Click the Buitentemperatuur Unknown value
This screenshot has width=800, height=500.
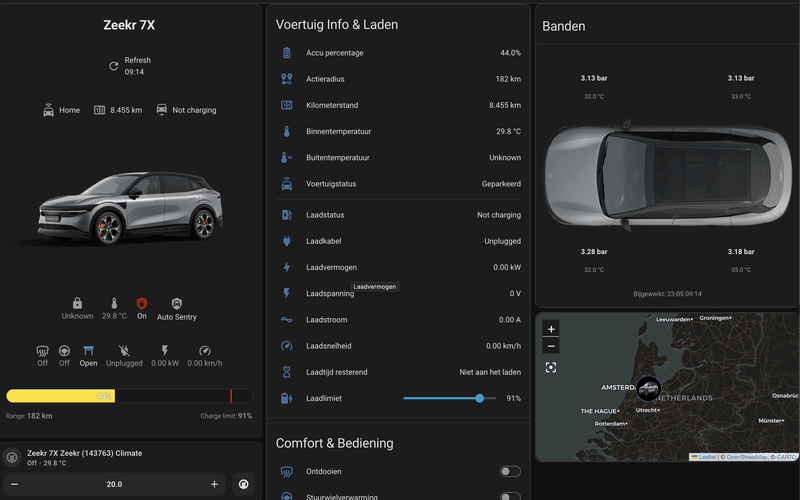coord(505,158)
